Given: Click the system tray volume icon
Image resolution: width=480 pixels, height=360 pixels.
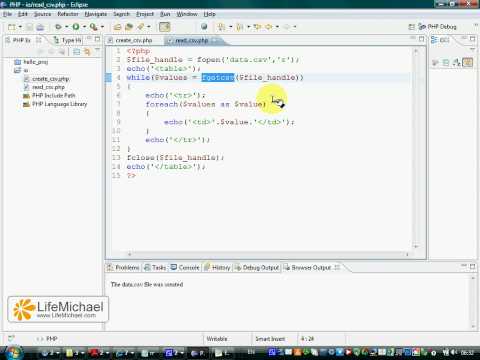Looking at the screenshot, I should pos(454,352).
